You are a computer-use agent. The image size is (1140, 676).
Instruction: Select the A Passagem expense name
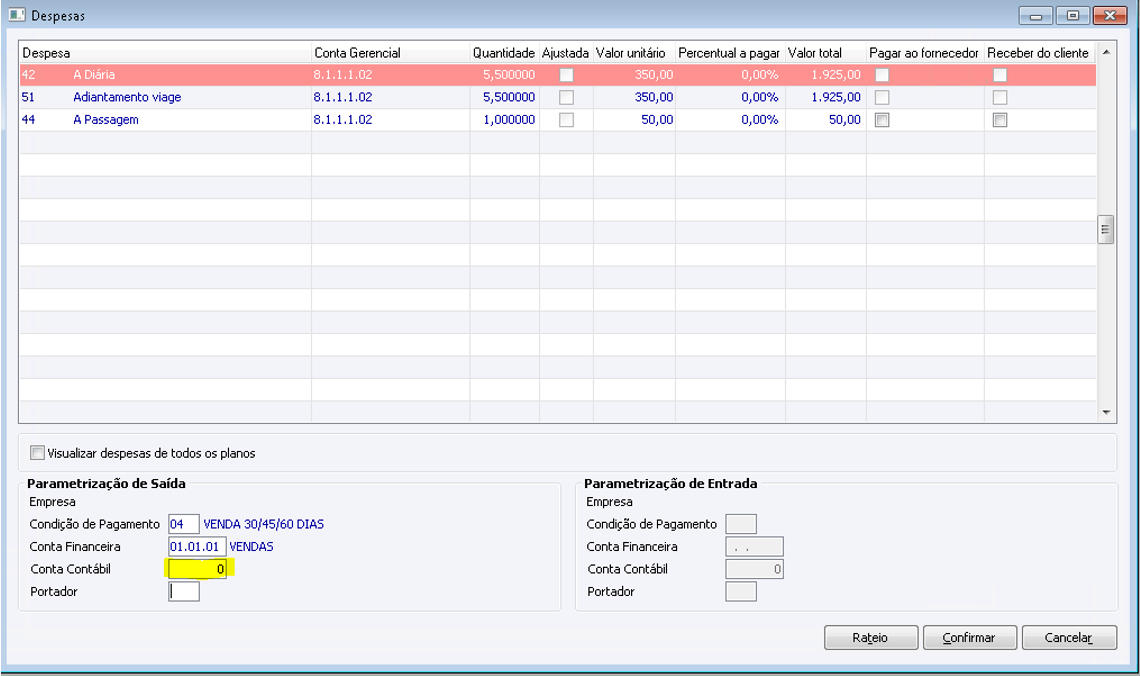pos(105,120)
